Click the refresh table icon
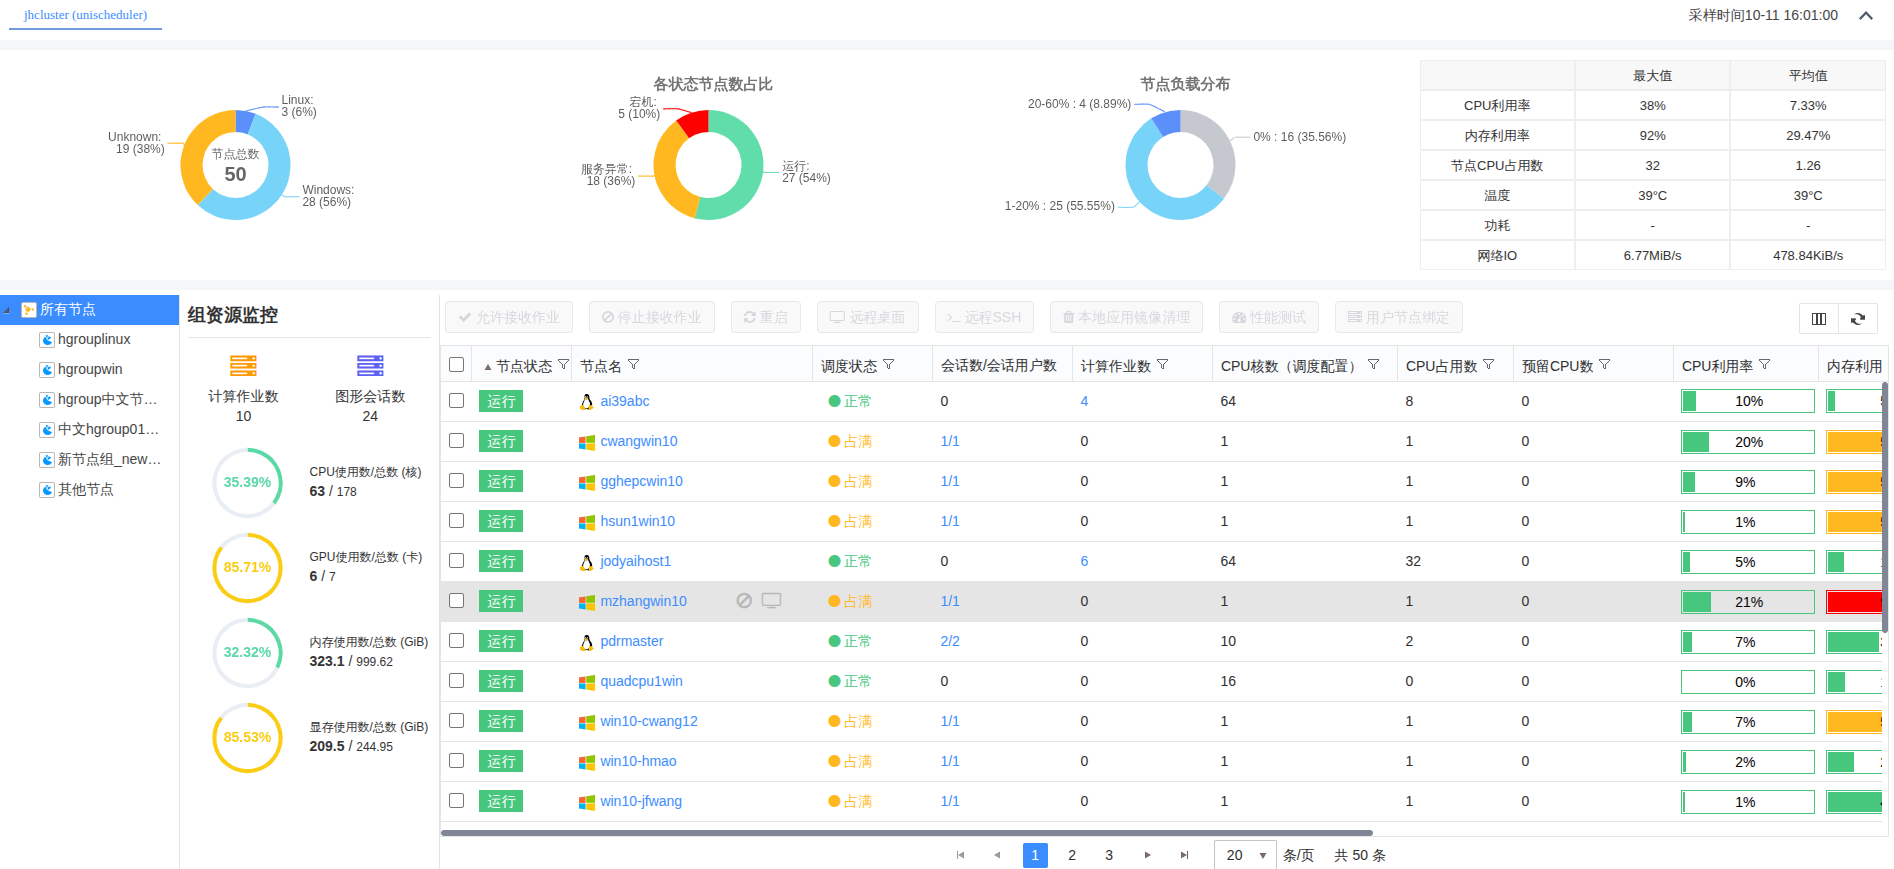Viewport: 1894px width, 869px height. tap(1857, 319)
